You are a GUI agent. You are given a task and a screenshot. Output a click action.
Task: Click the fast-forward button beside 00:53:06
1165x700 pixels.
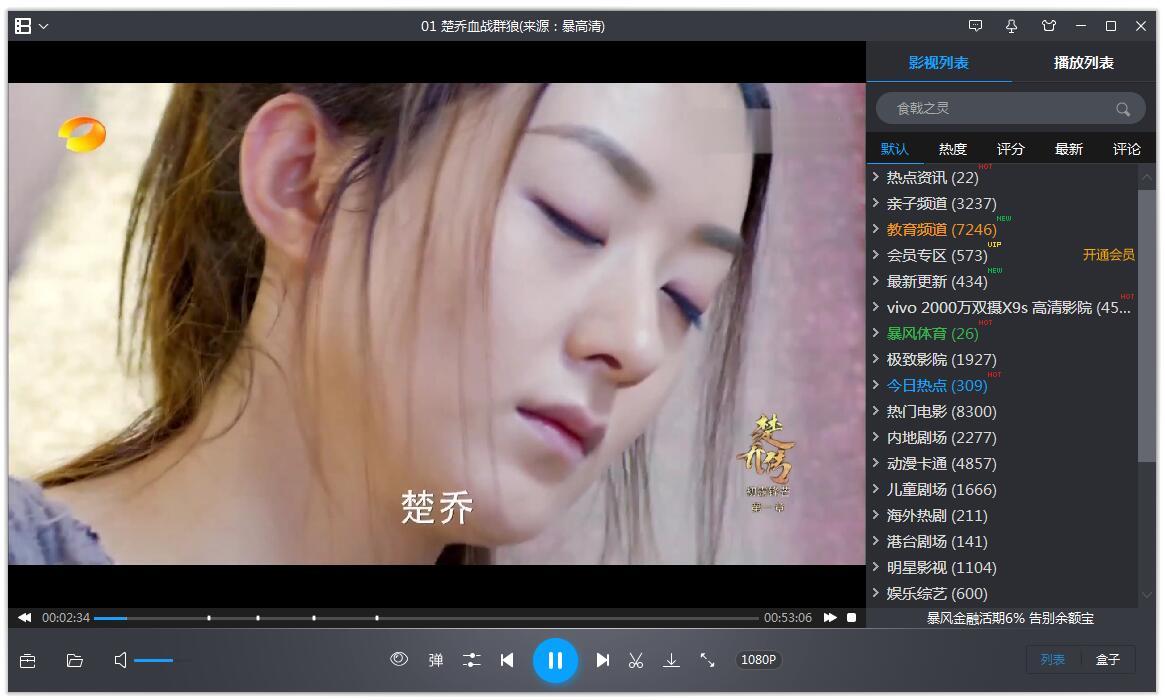tap(830, 618)
